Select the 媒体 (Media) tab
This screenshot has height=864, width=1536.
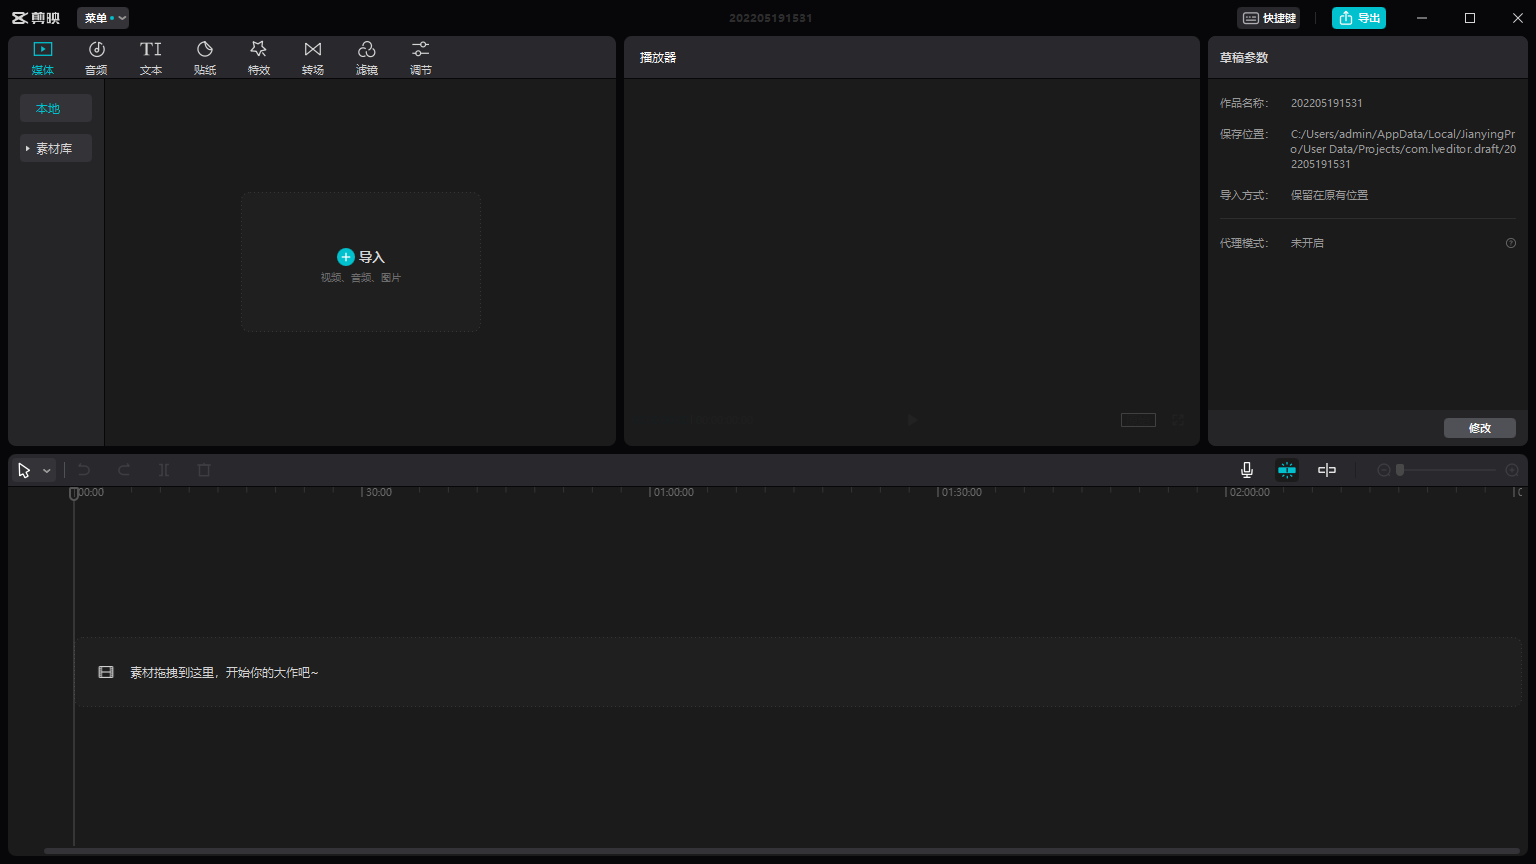(42, 58)
